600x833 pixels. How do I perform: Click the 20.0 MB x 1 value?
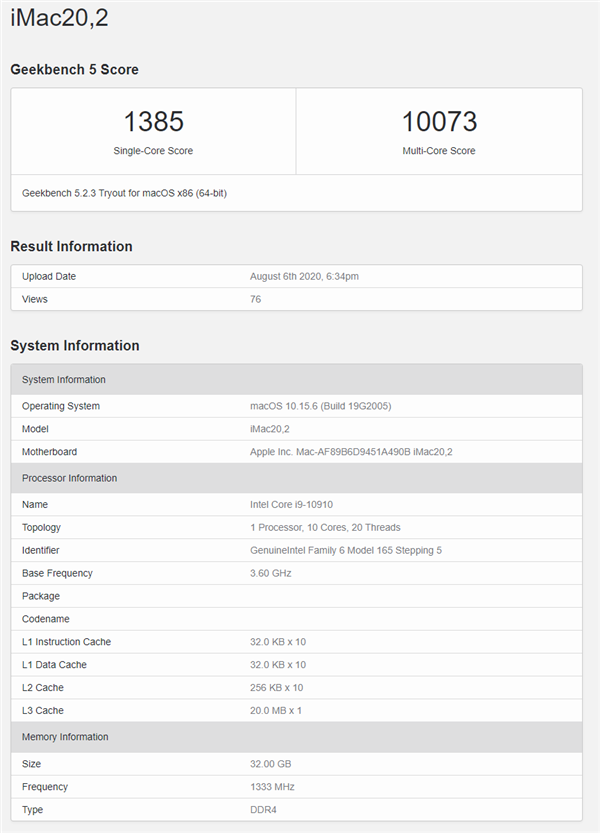[x=276, y=710]
